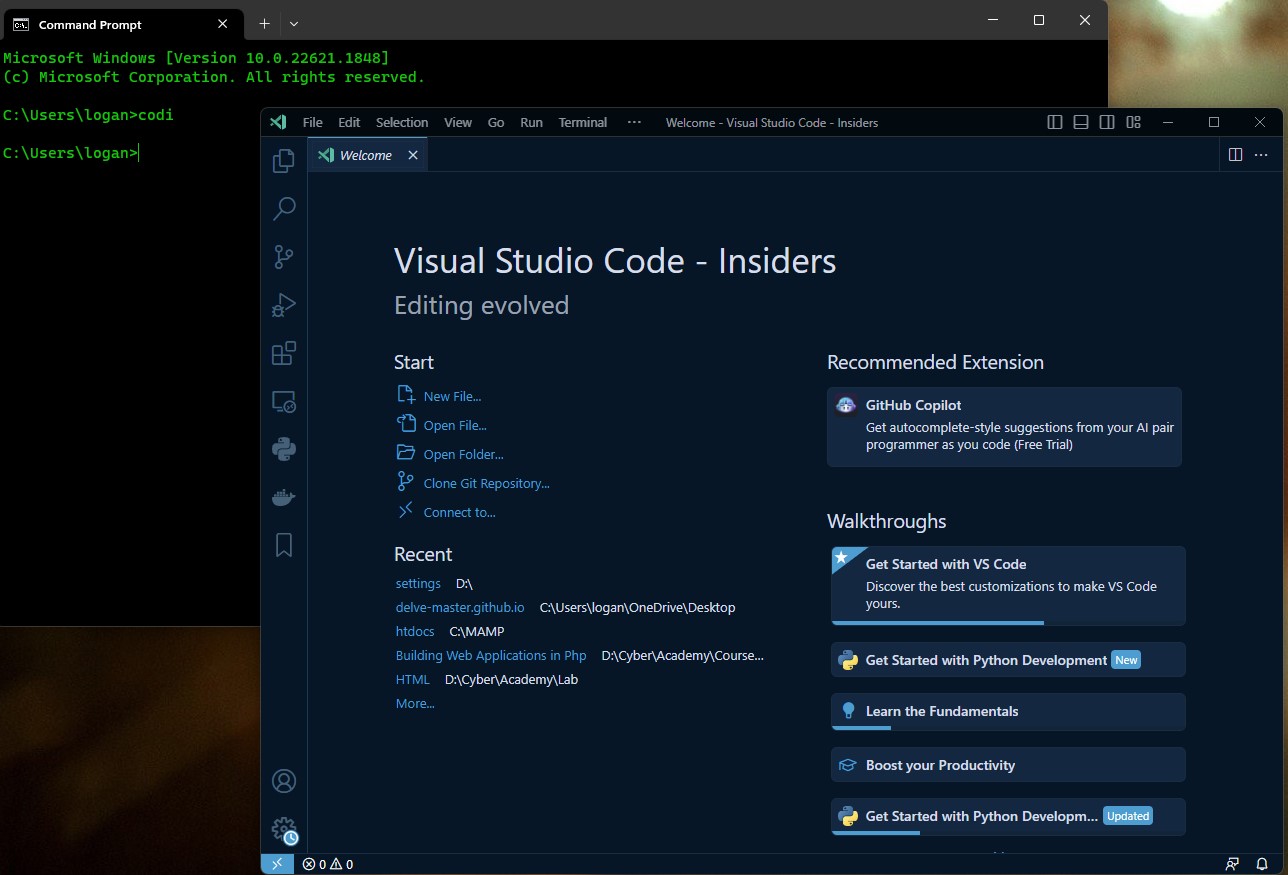Open the View menu
1288x875 pixels.
pos(458,122)
